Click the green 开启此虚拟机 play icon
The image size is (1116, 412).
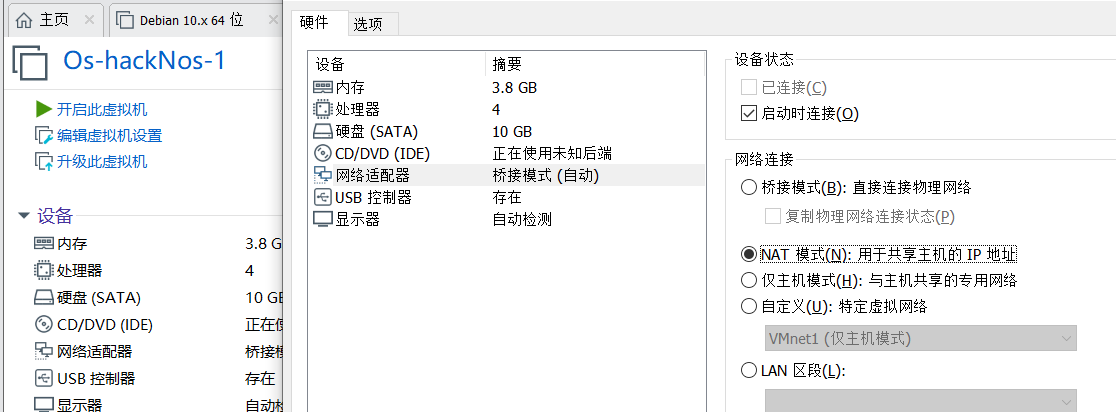click(43, 109)
